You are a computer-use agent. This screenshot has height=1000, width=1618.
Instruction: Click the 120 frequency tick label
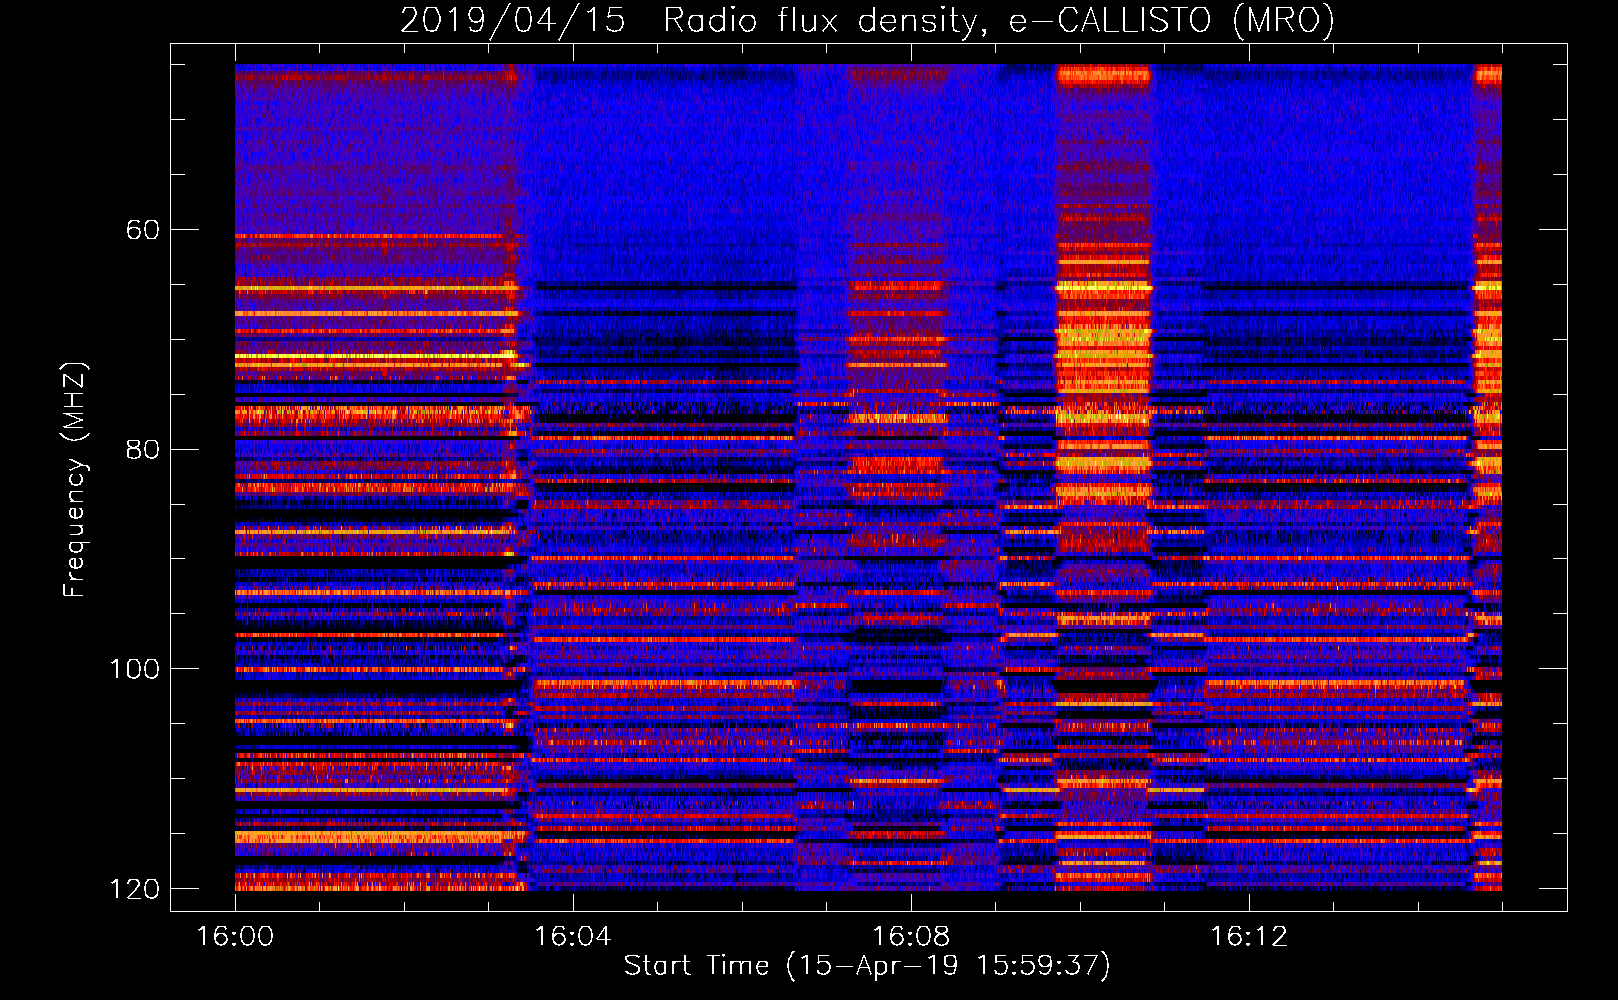coord(134,889)
